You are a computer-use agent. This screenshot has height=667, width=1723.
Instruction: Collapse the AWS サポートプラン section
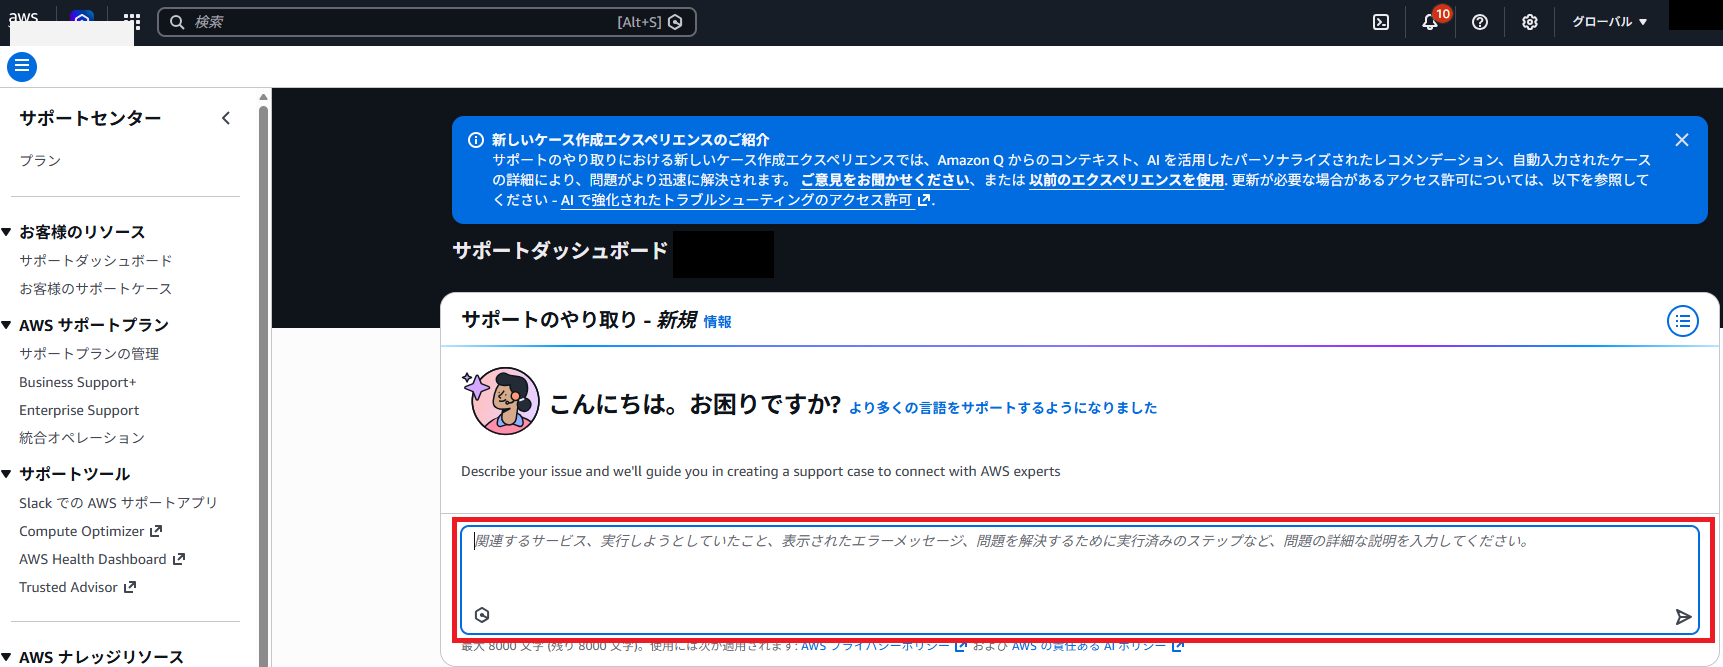(7, 325)
